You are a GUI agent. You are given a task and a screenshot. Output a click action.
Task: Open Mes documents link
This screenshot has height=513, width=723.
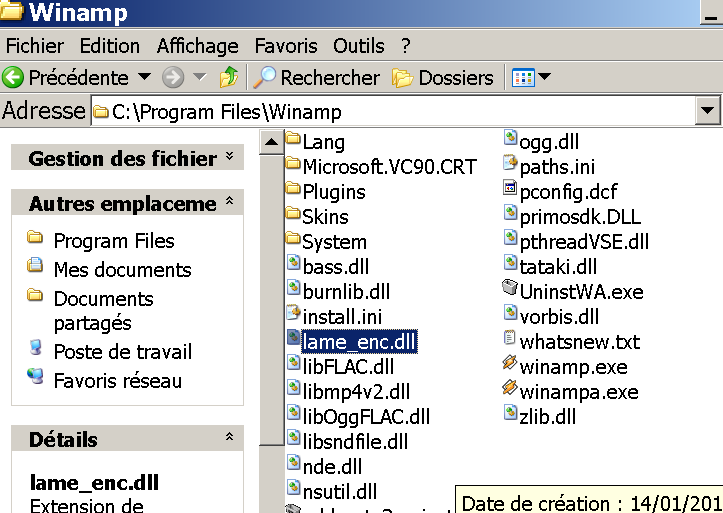point(122,270)
